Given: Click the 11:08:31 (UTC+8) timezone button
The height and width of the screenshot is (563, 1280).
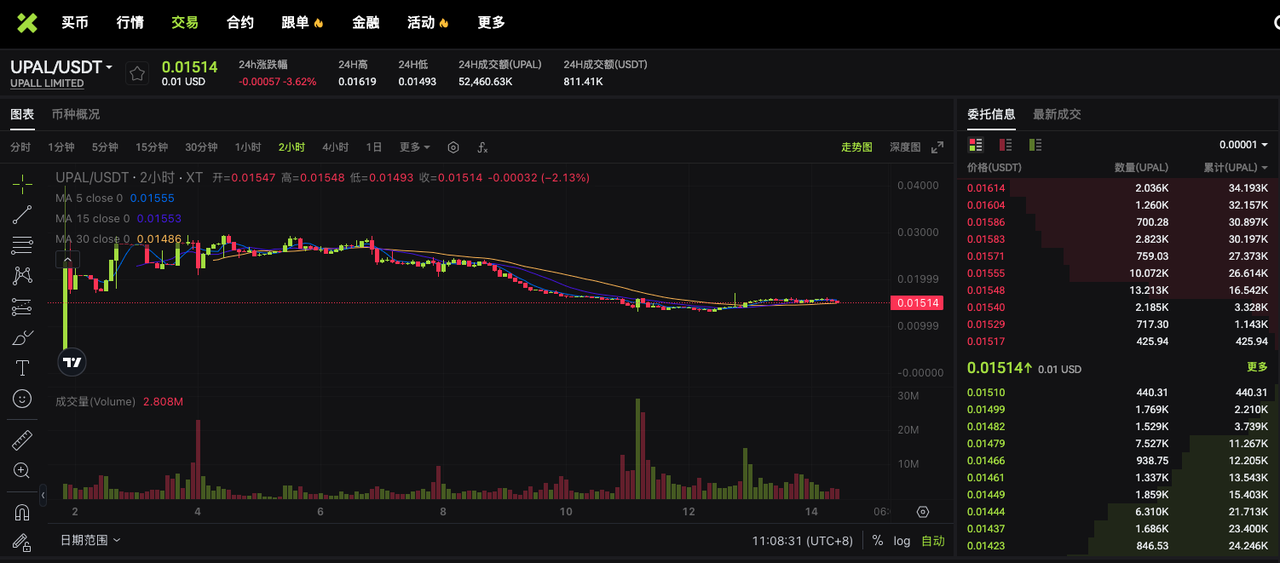Looking at the screenshot, I should pos(803,540).
